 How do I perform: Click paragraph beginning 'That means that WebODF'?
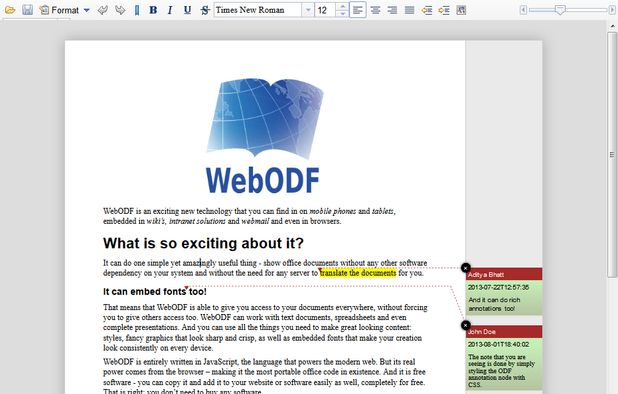(x=265, y=327)
